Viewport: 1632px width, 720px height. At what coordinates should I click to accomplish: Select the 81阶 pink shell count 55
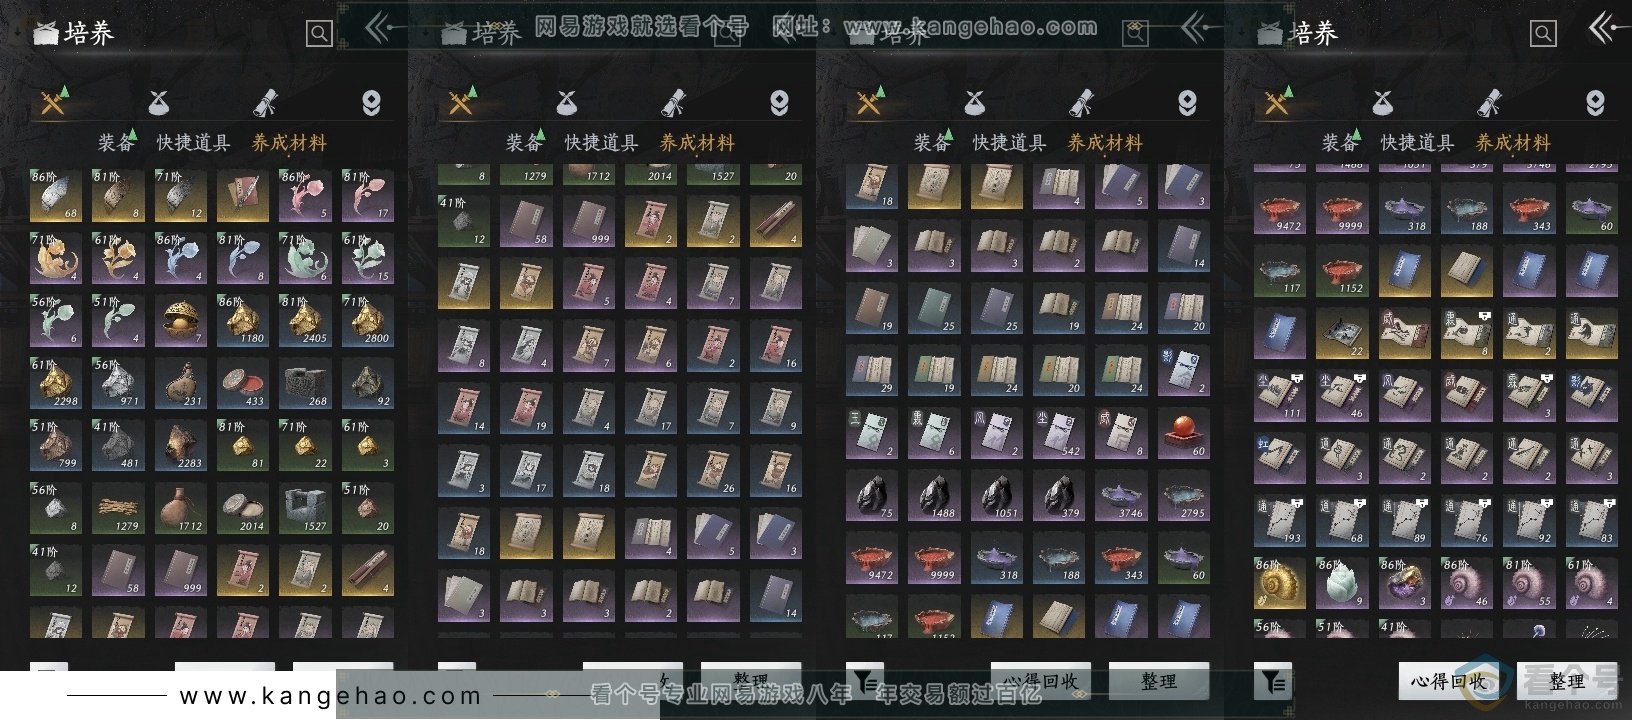[x=1530, y=583]
